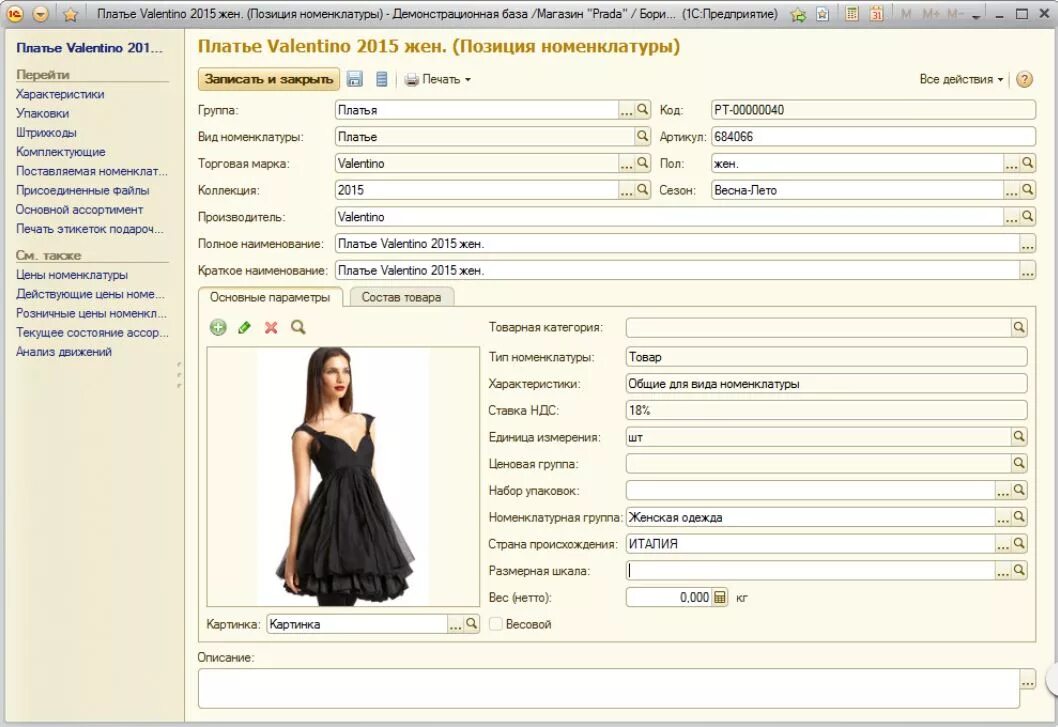The image size is (1058, 727).
Task: Click Поставляемая номенклатура sidebar link
Action: point(92,171)
